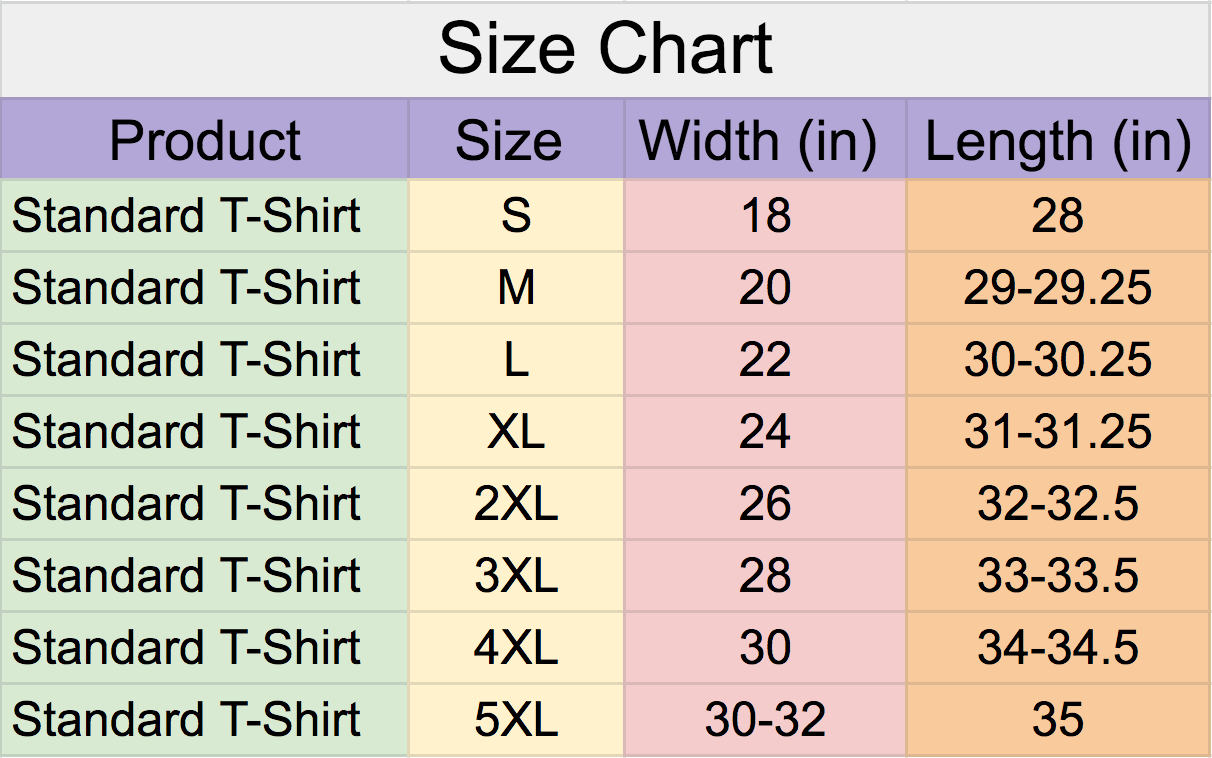Click length cell showing 35
1212x758 pixels.
pyautogui.click(x=1058, y=720)
